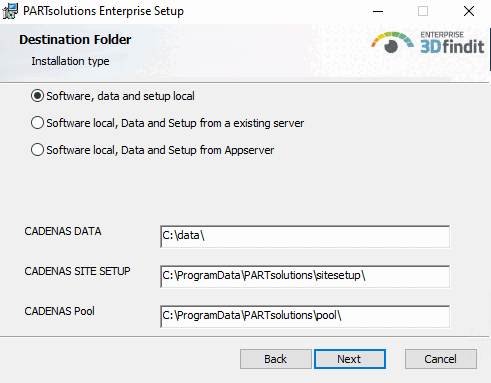
Task: Click the "CADENAS Pool" label
Action: (x=59, y=311)
